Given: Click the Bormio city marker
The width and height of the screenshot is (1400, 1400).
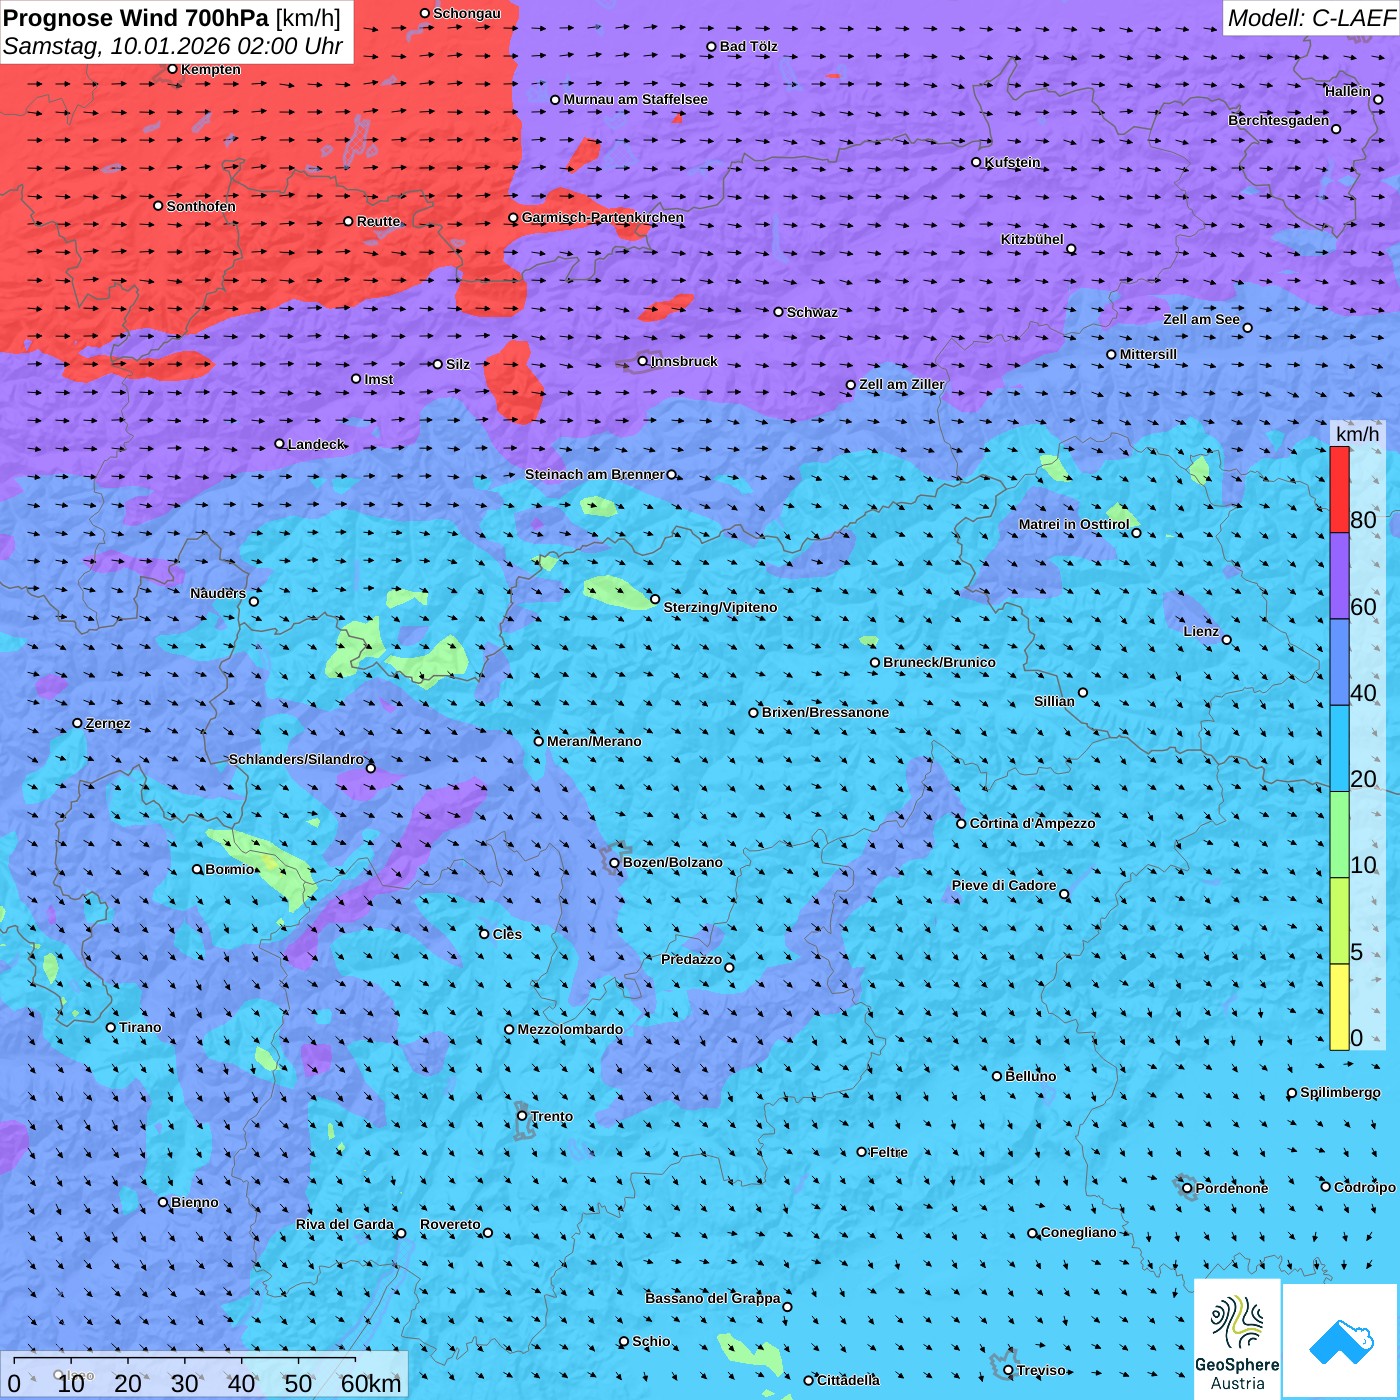Looking at the screenshot, I should 198,869.
